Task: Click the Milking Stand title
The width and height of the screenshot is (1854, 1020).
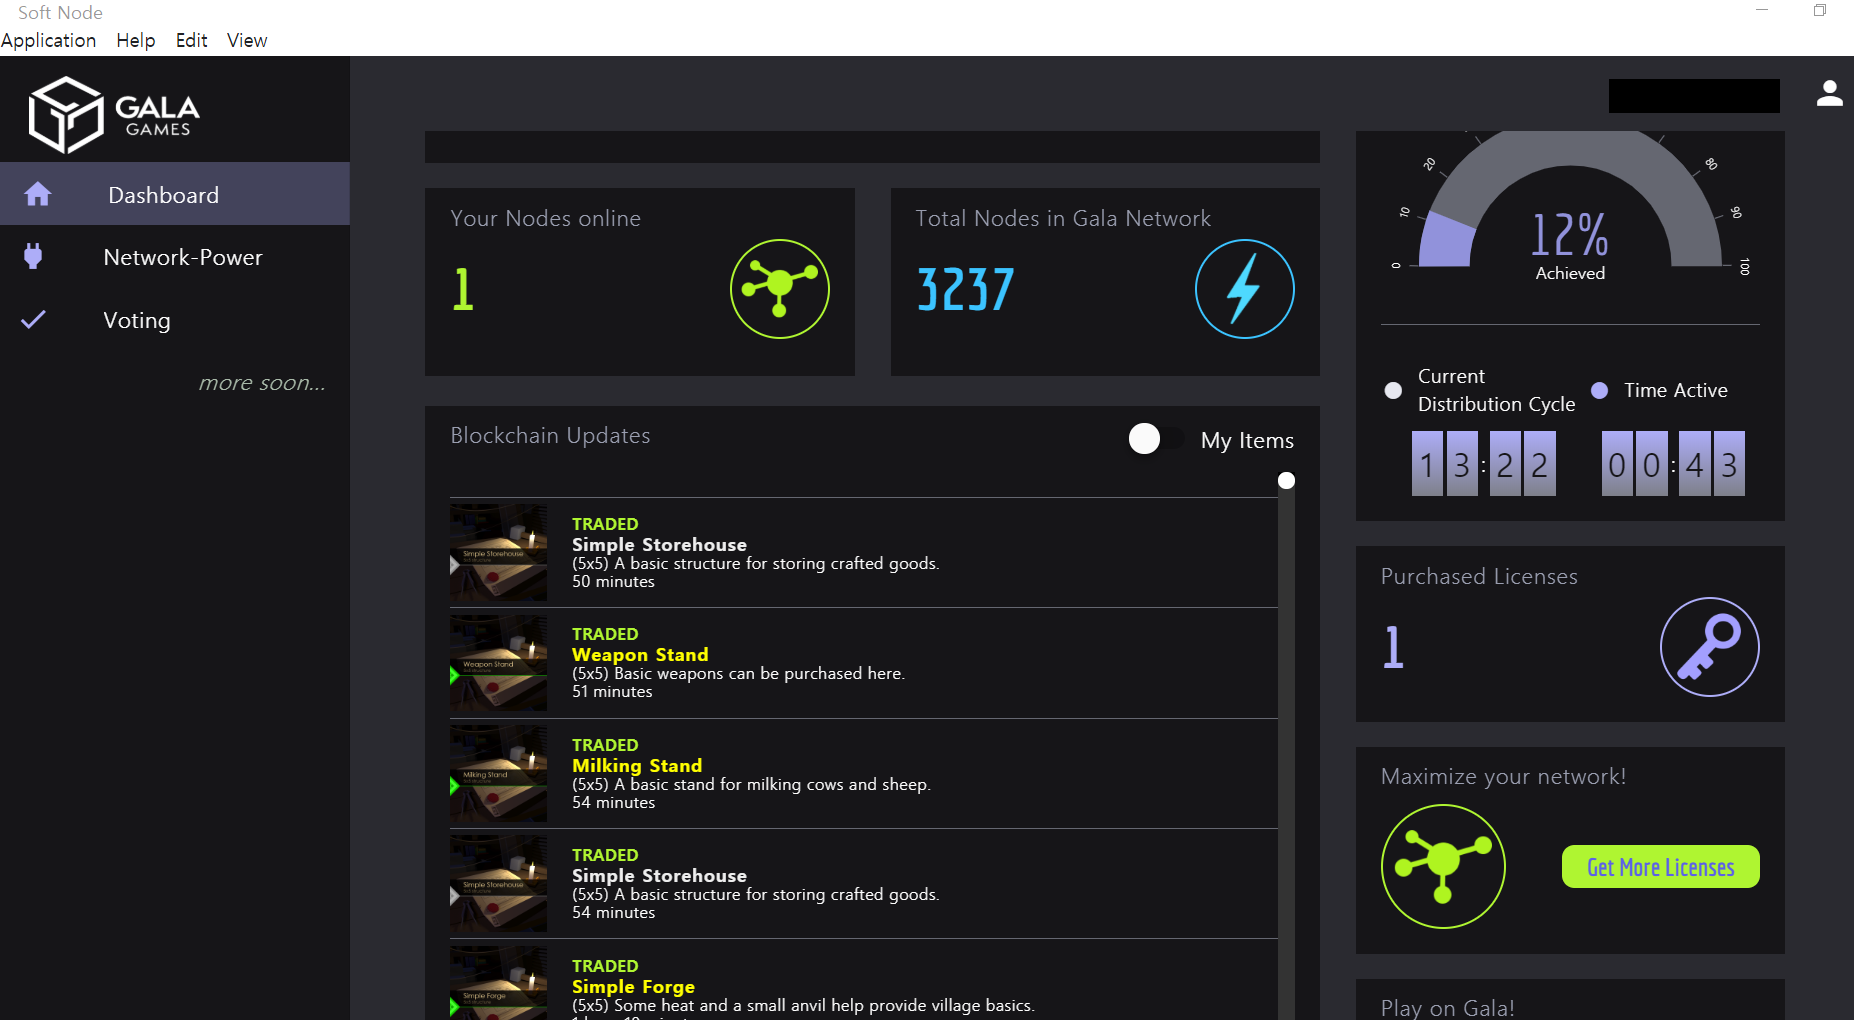Action: [x=637, y=765]
